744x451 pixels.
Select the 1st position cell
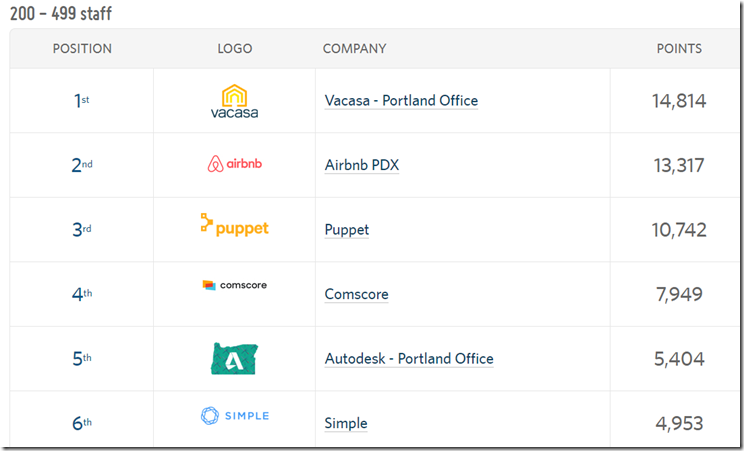[82, 101]
